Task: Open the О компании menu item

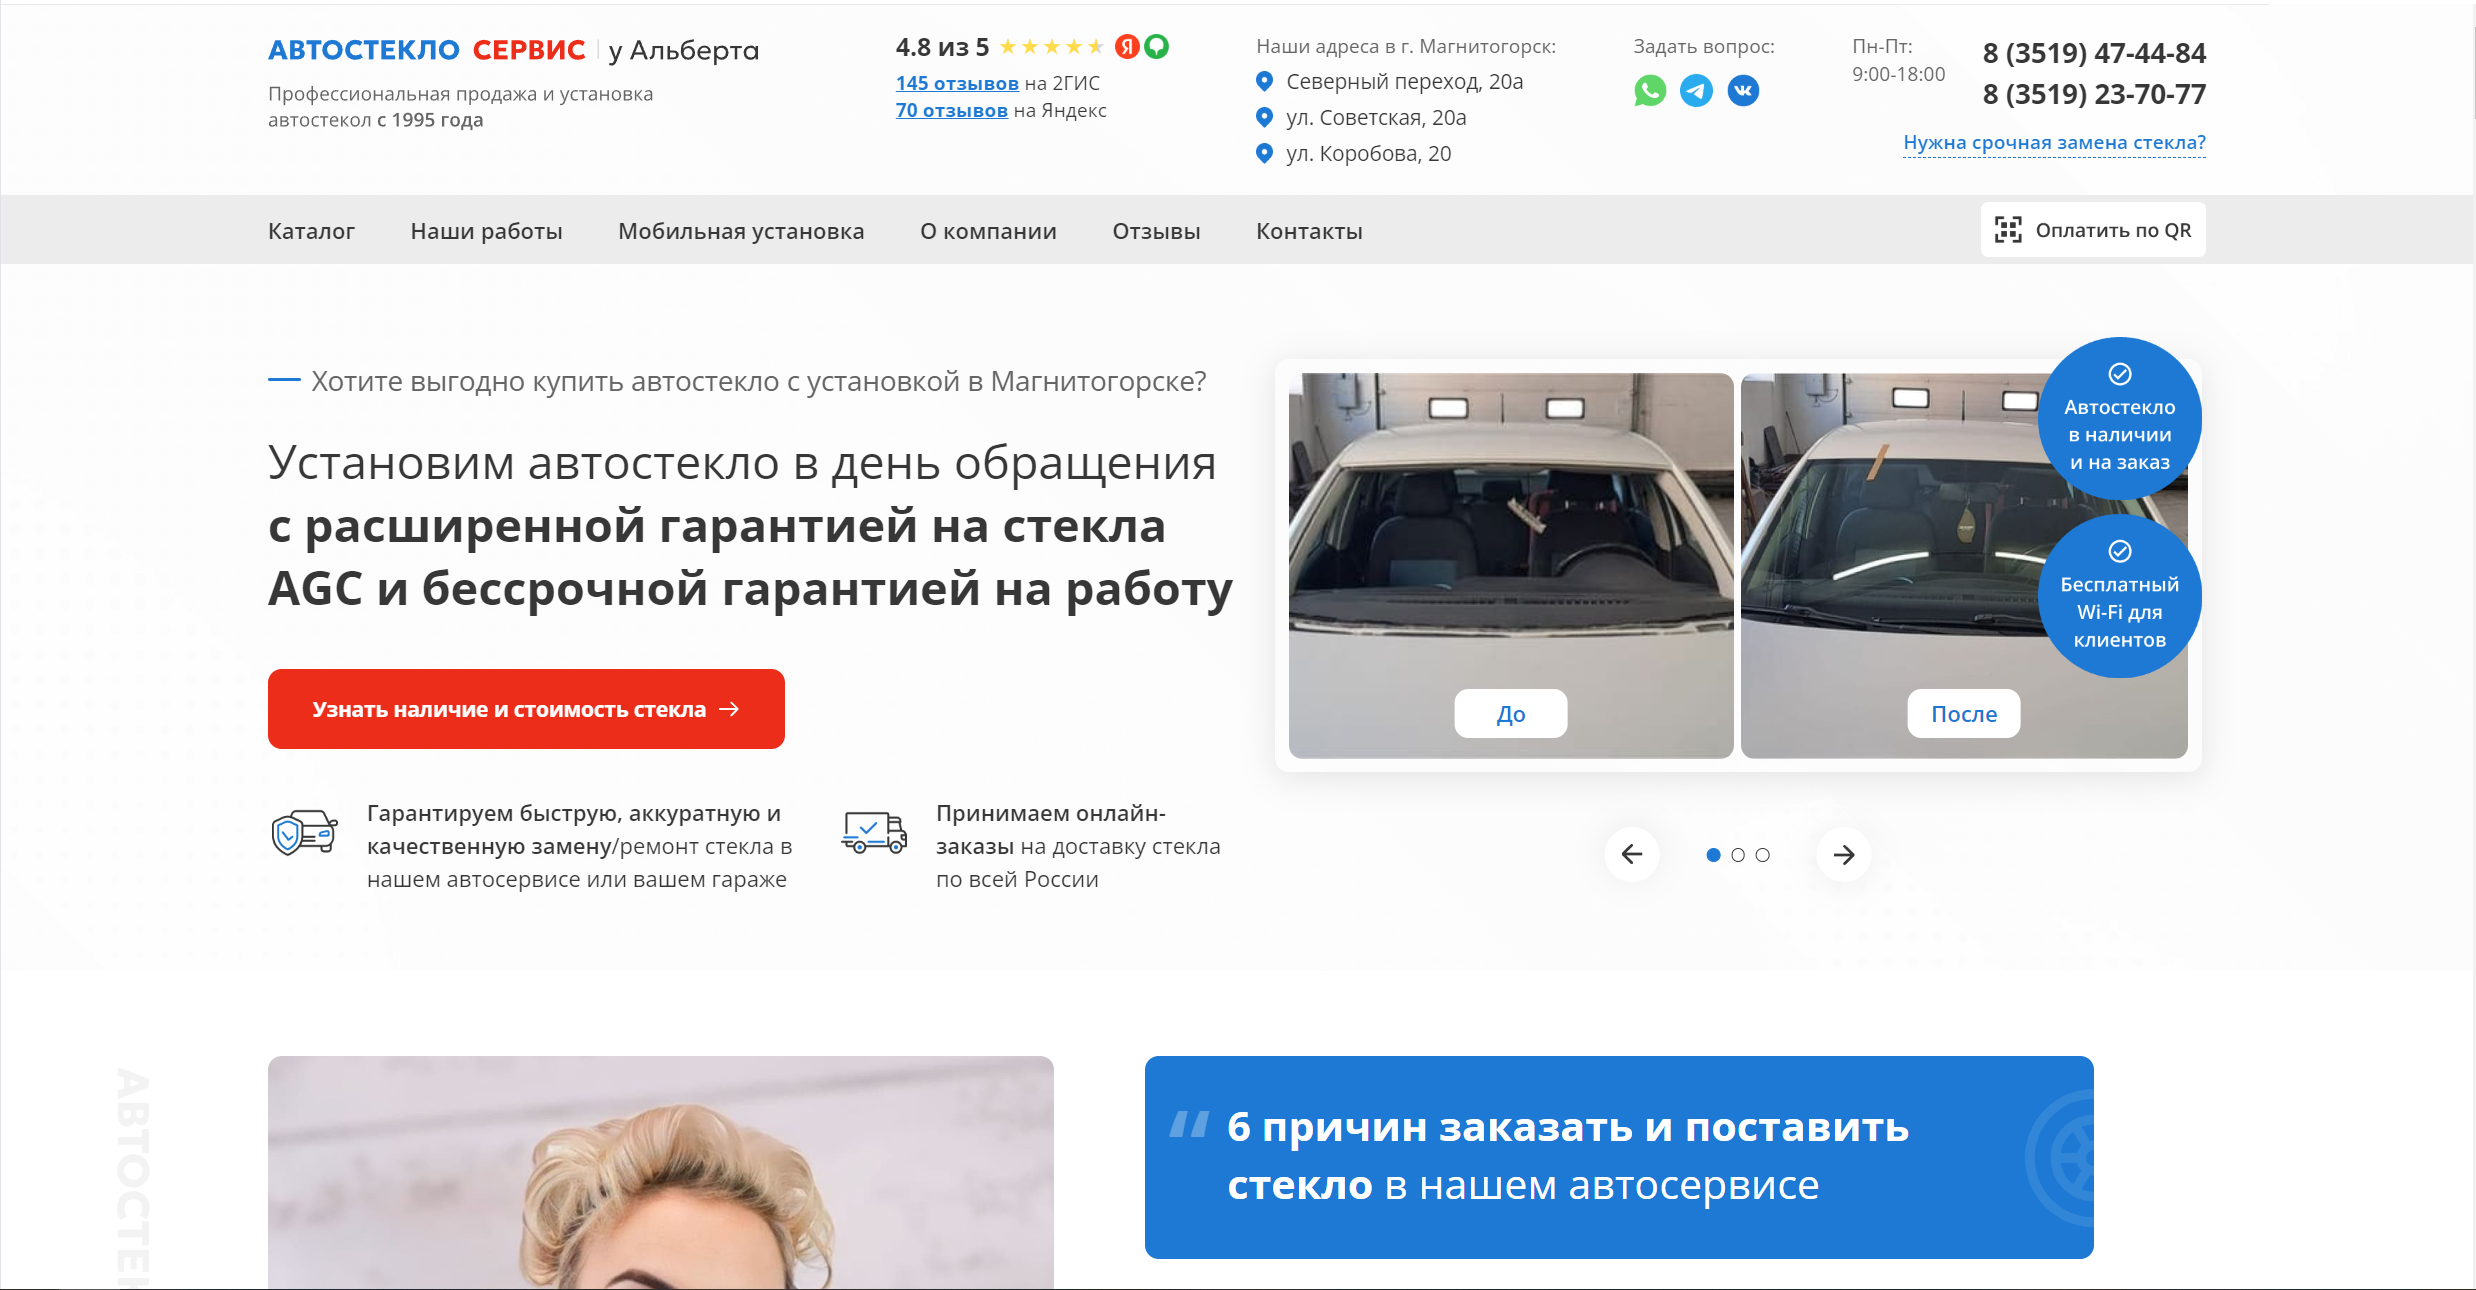Action: click(988, 231)
